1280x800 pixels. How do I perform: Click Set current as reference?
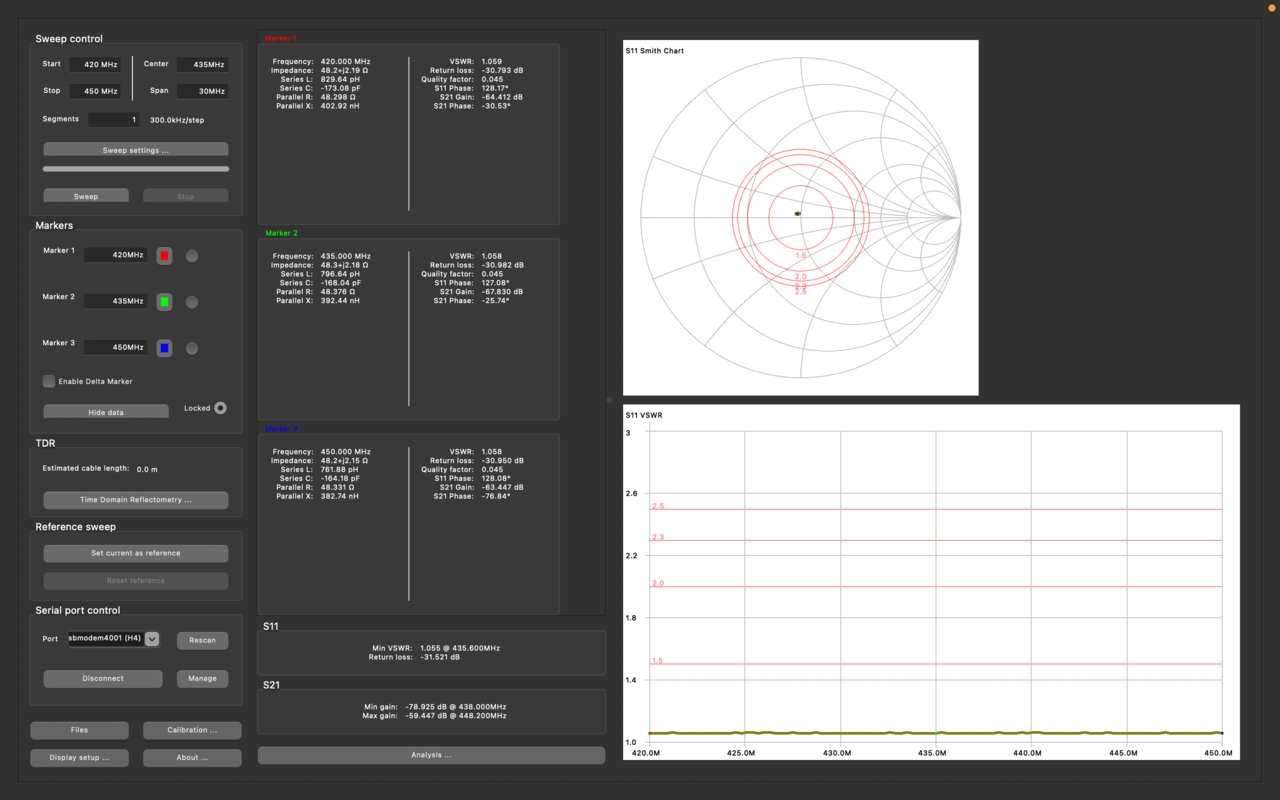(136, 553)
